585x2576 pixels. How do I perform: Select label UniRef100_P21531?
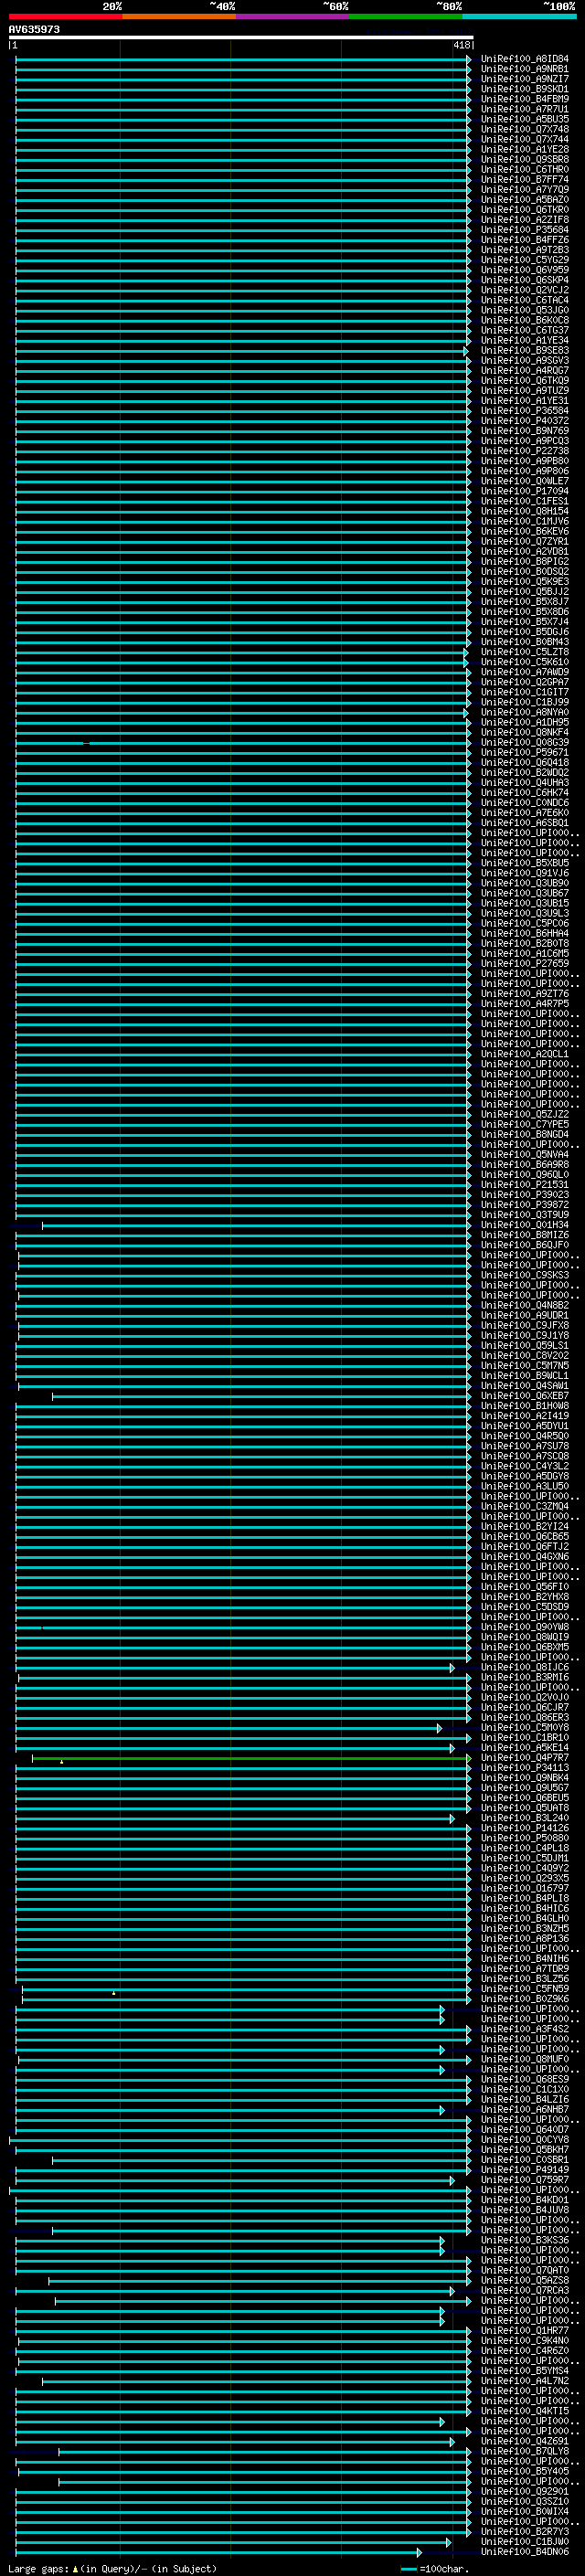pos(524,1185)
